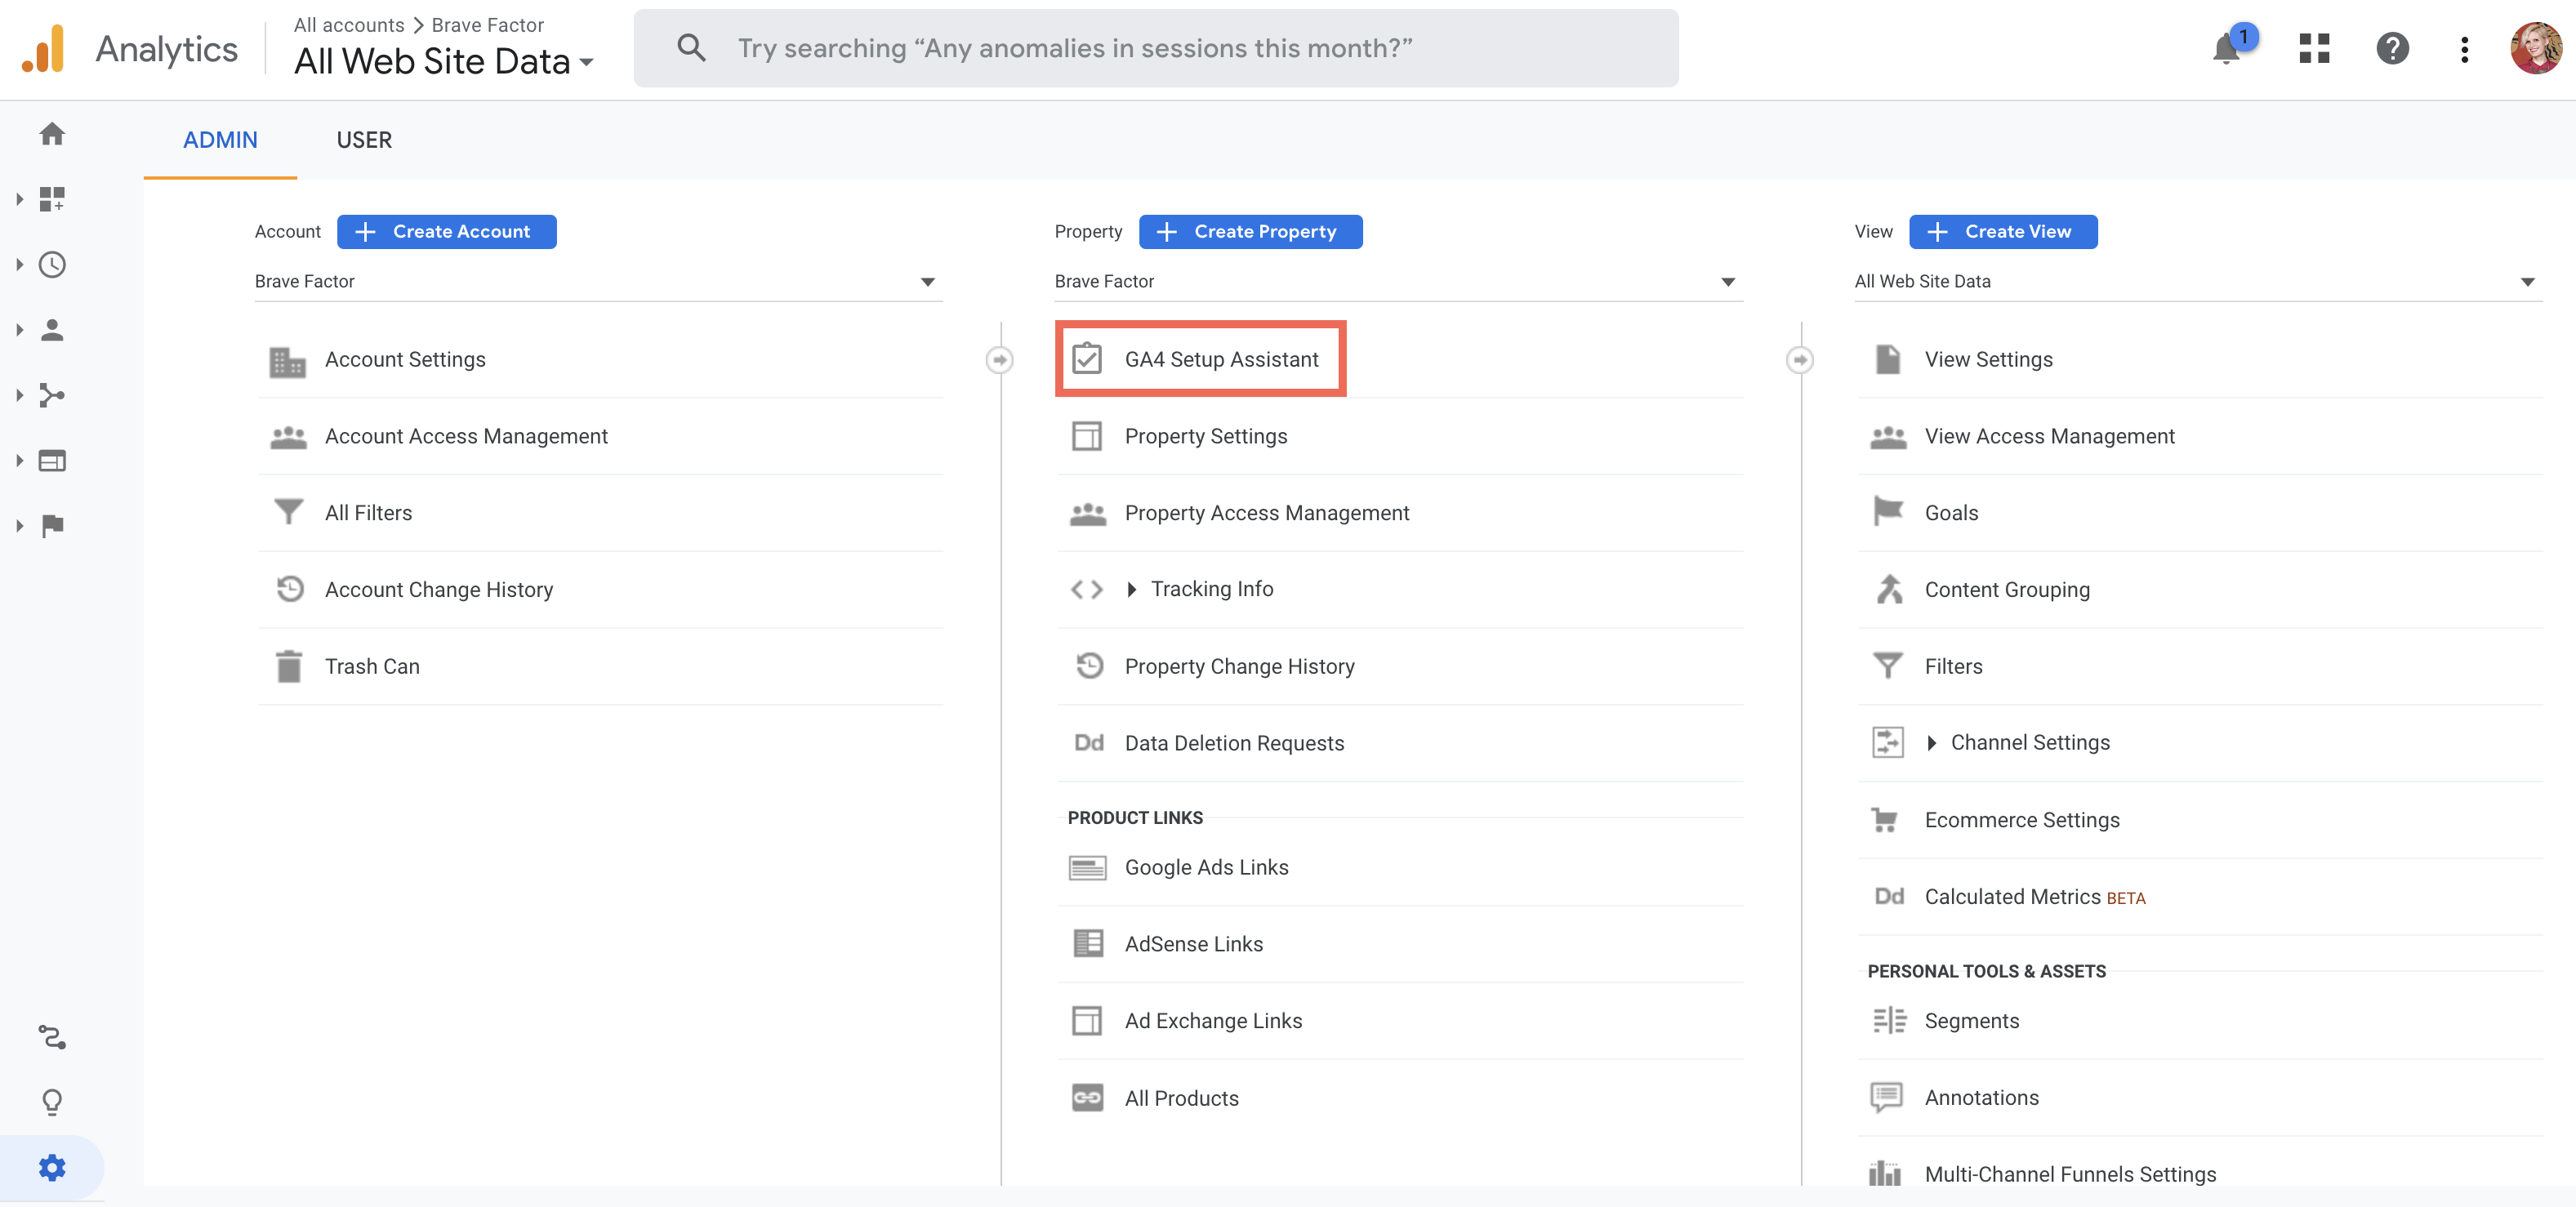
Task: Open the Discover lightbulb icon
Action: (x=52, y=1102)
